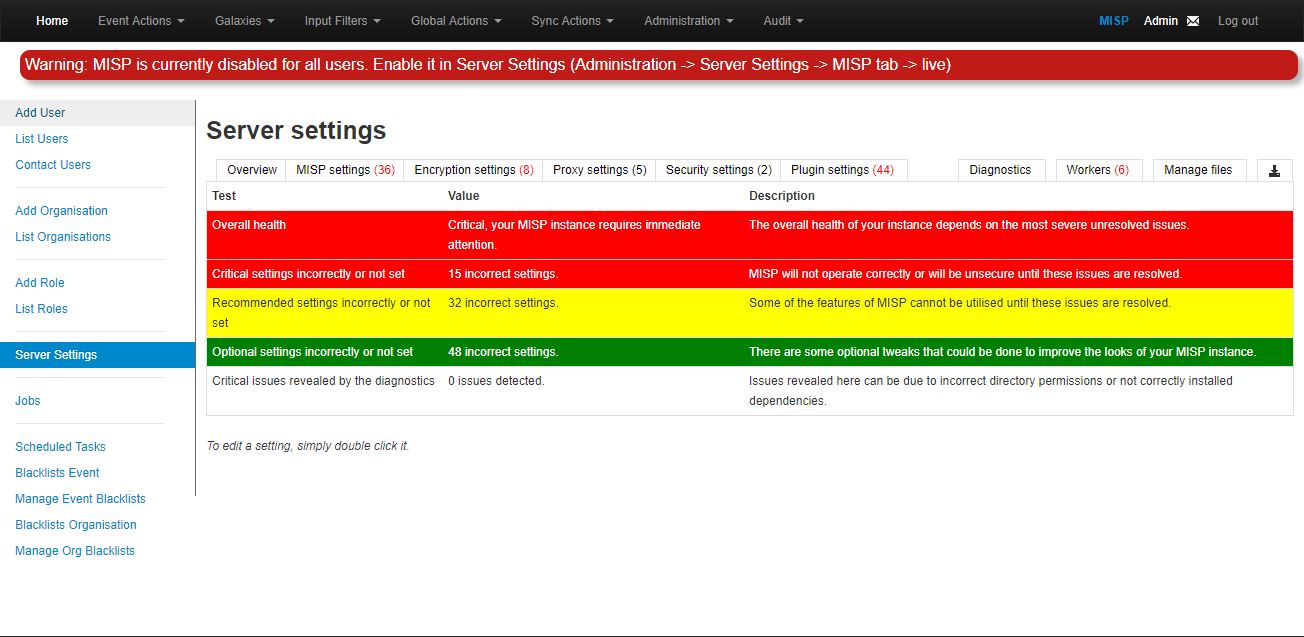Switch to the Encryption settings tab

473,169
